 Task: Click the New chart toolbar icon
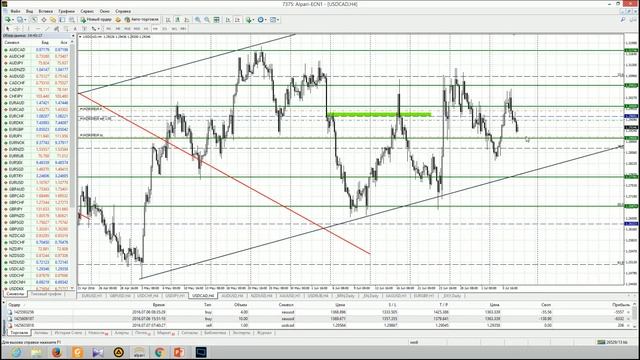click(x=7, y=20)
